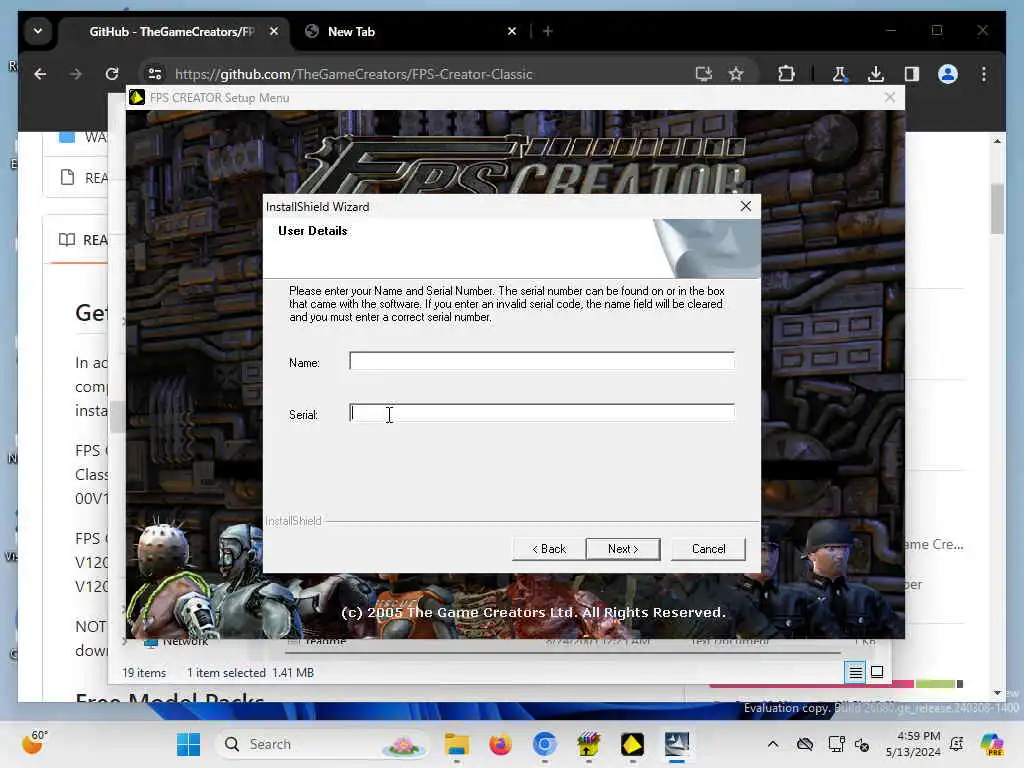Screen dimensions: 1024x768
Task: Bookmark this page with the star icon
Action: click(x=736, y=74)
